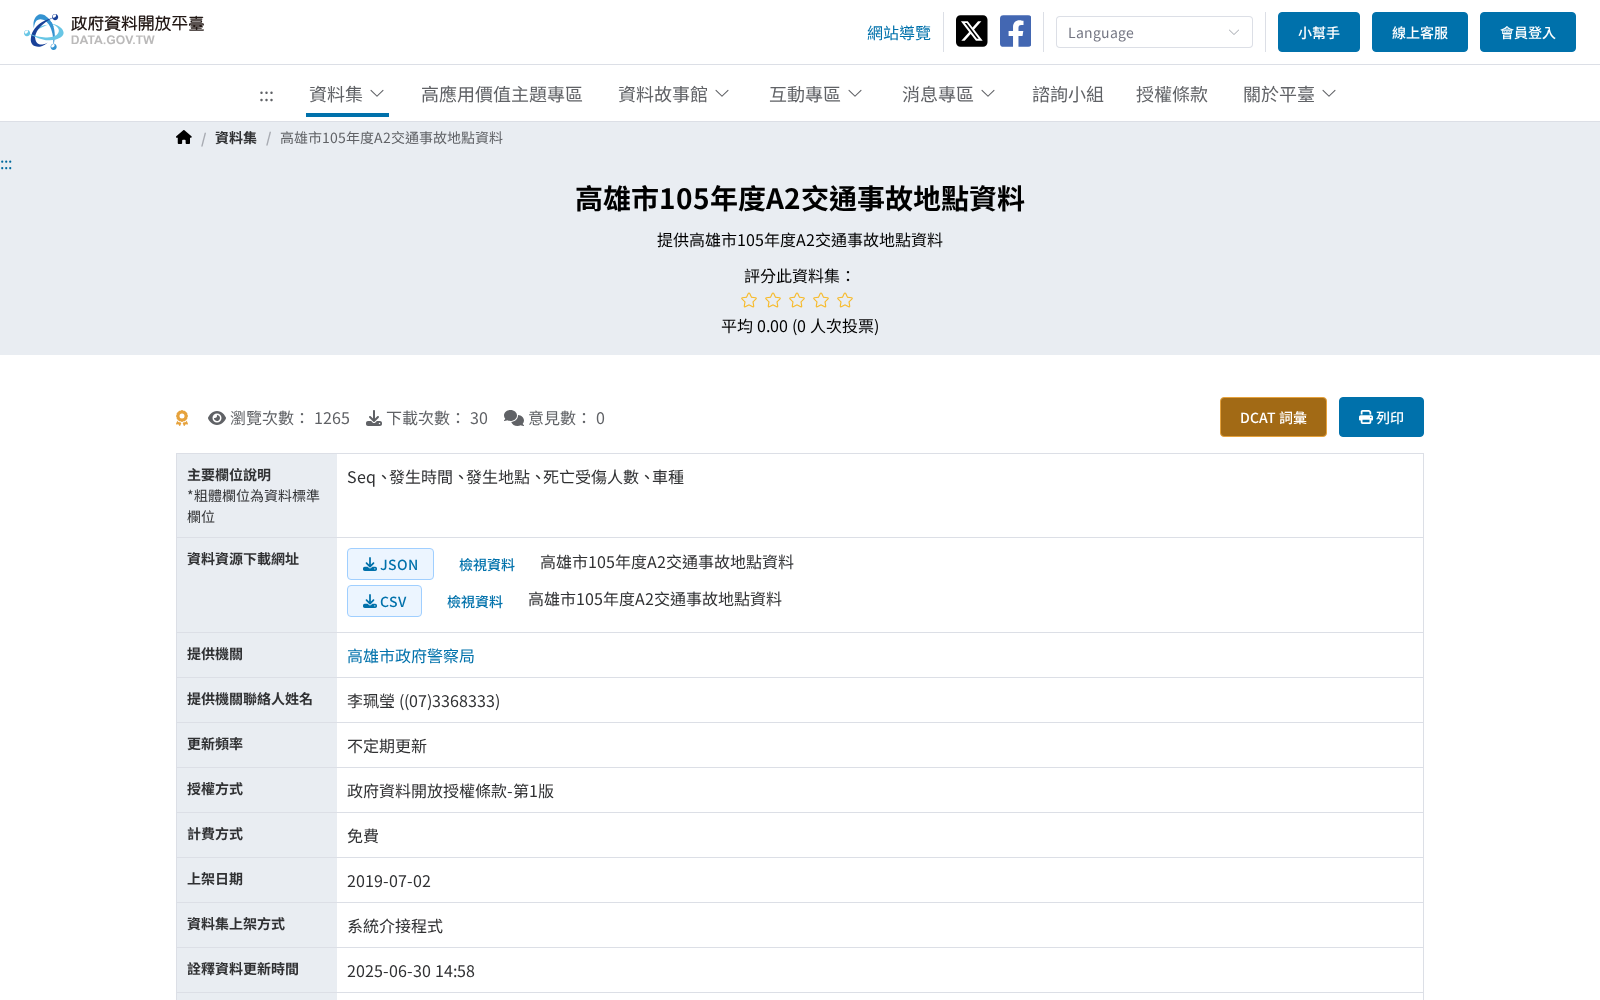
Task: Open 高應用價值主題專區 menu item
Action: pyautogui.click(x=501, y=94)
